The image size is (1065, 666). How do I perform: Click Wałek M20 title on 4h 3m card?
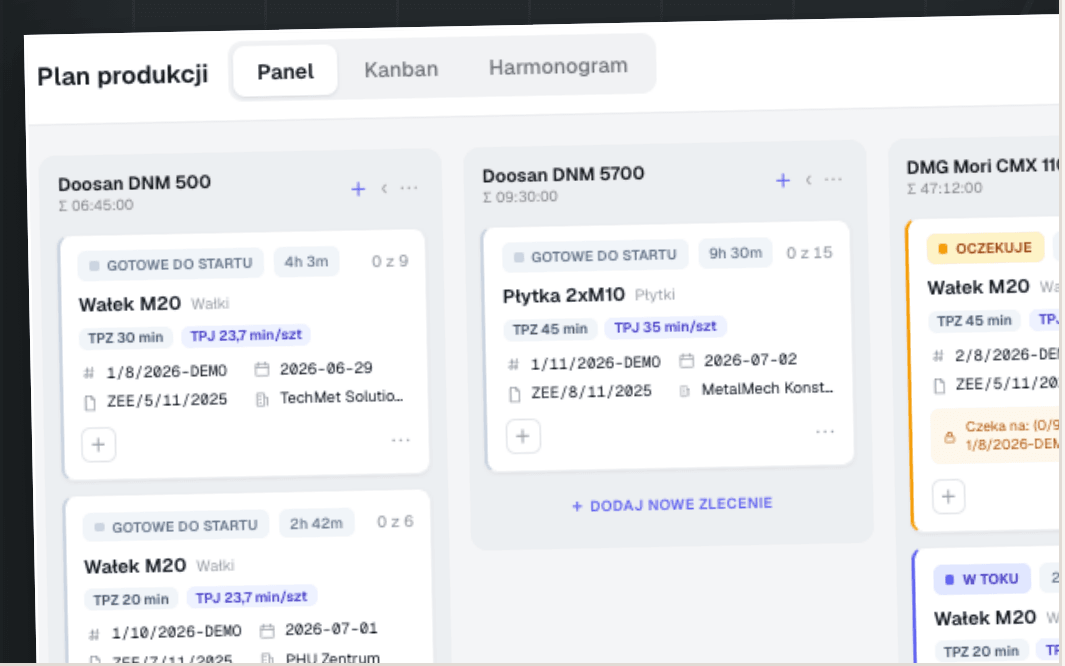tap(130, 304)
